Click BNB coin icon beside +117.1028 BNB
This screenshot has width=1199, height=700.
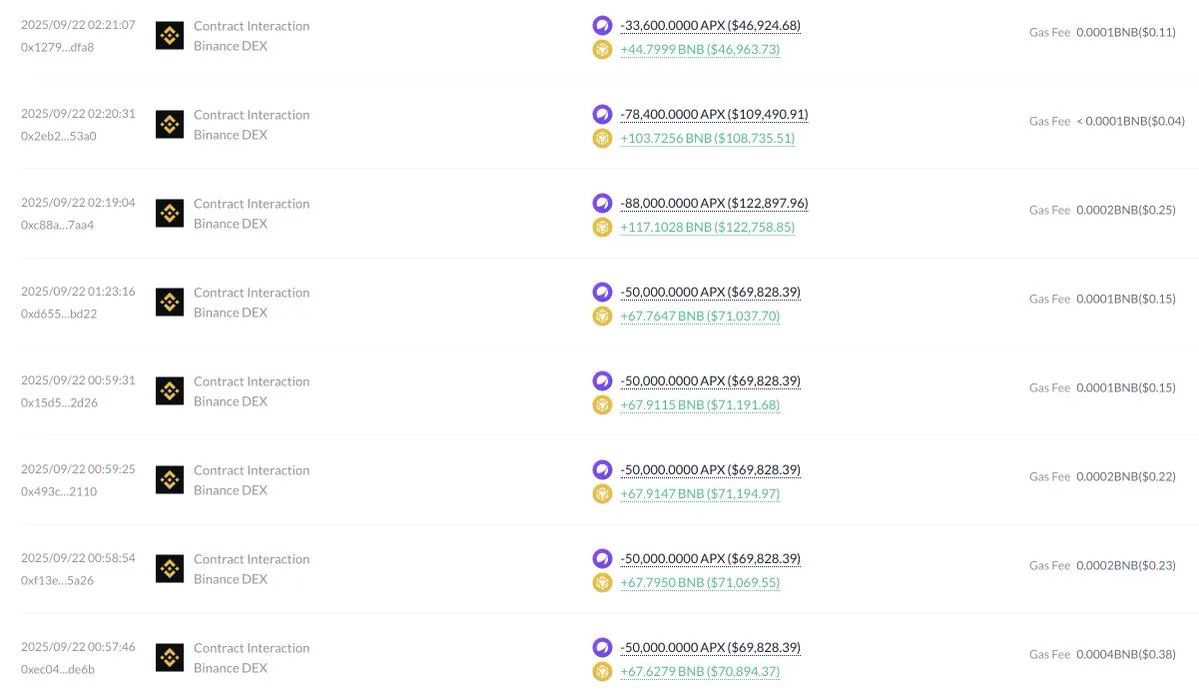[602, 227]
